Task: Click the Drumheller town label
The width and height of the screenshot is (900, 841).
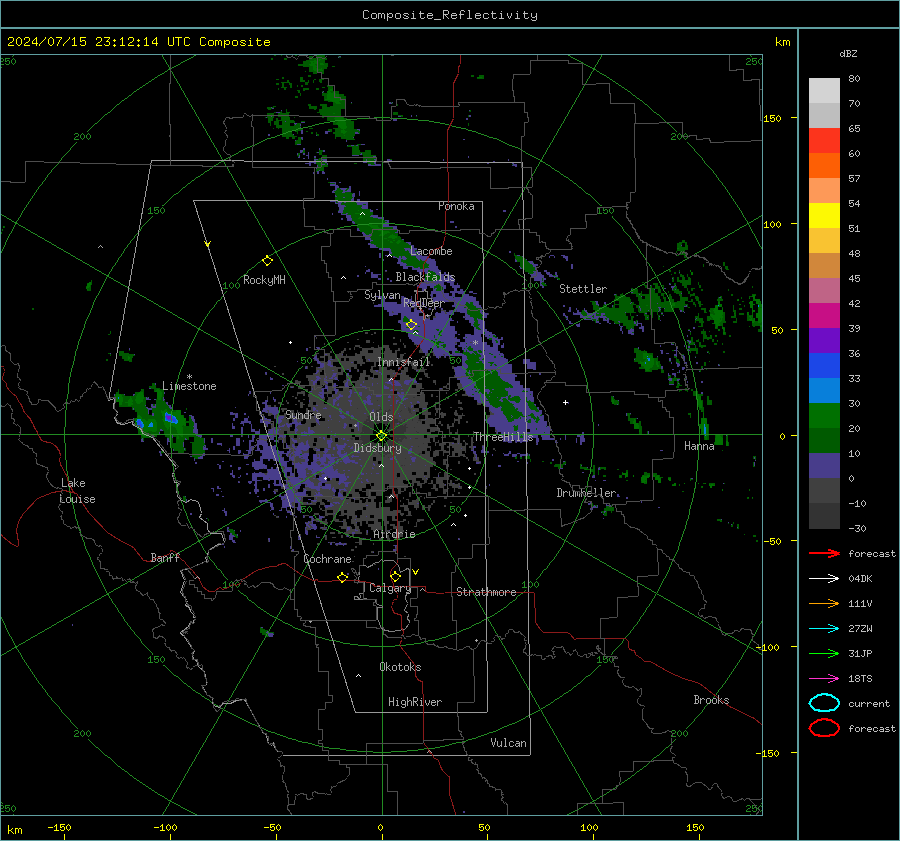Action: [x=587, y=493]
